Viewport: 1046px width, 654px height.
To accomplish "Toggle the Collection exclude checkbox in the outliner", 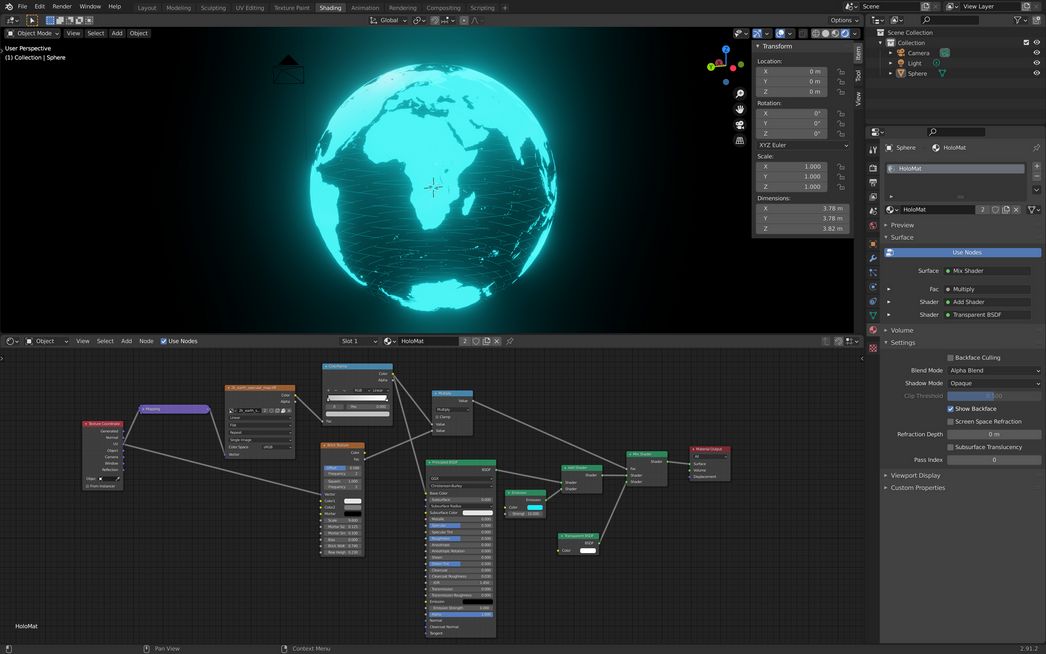I will (x=1026, y=43).
